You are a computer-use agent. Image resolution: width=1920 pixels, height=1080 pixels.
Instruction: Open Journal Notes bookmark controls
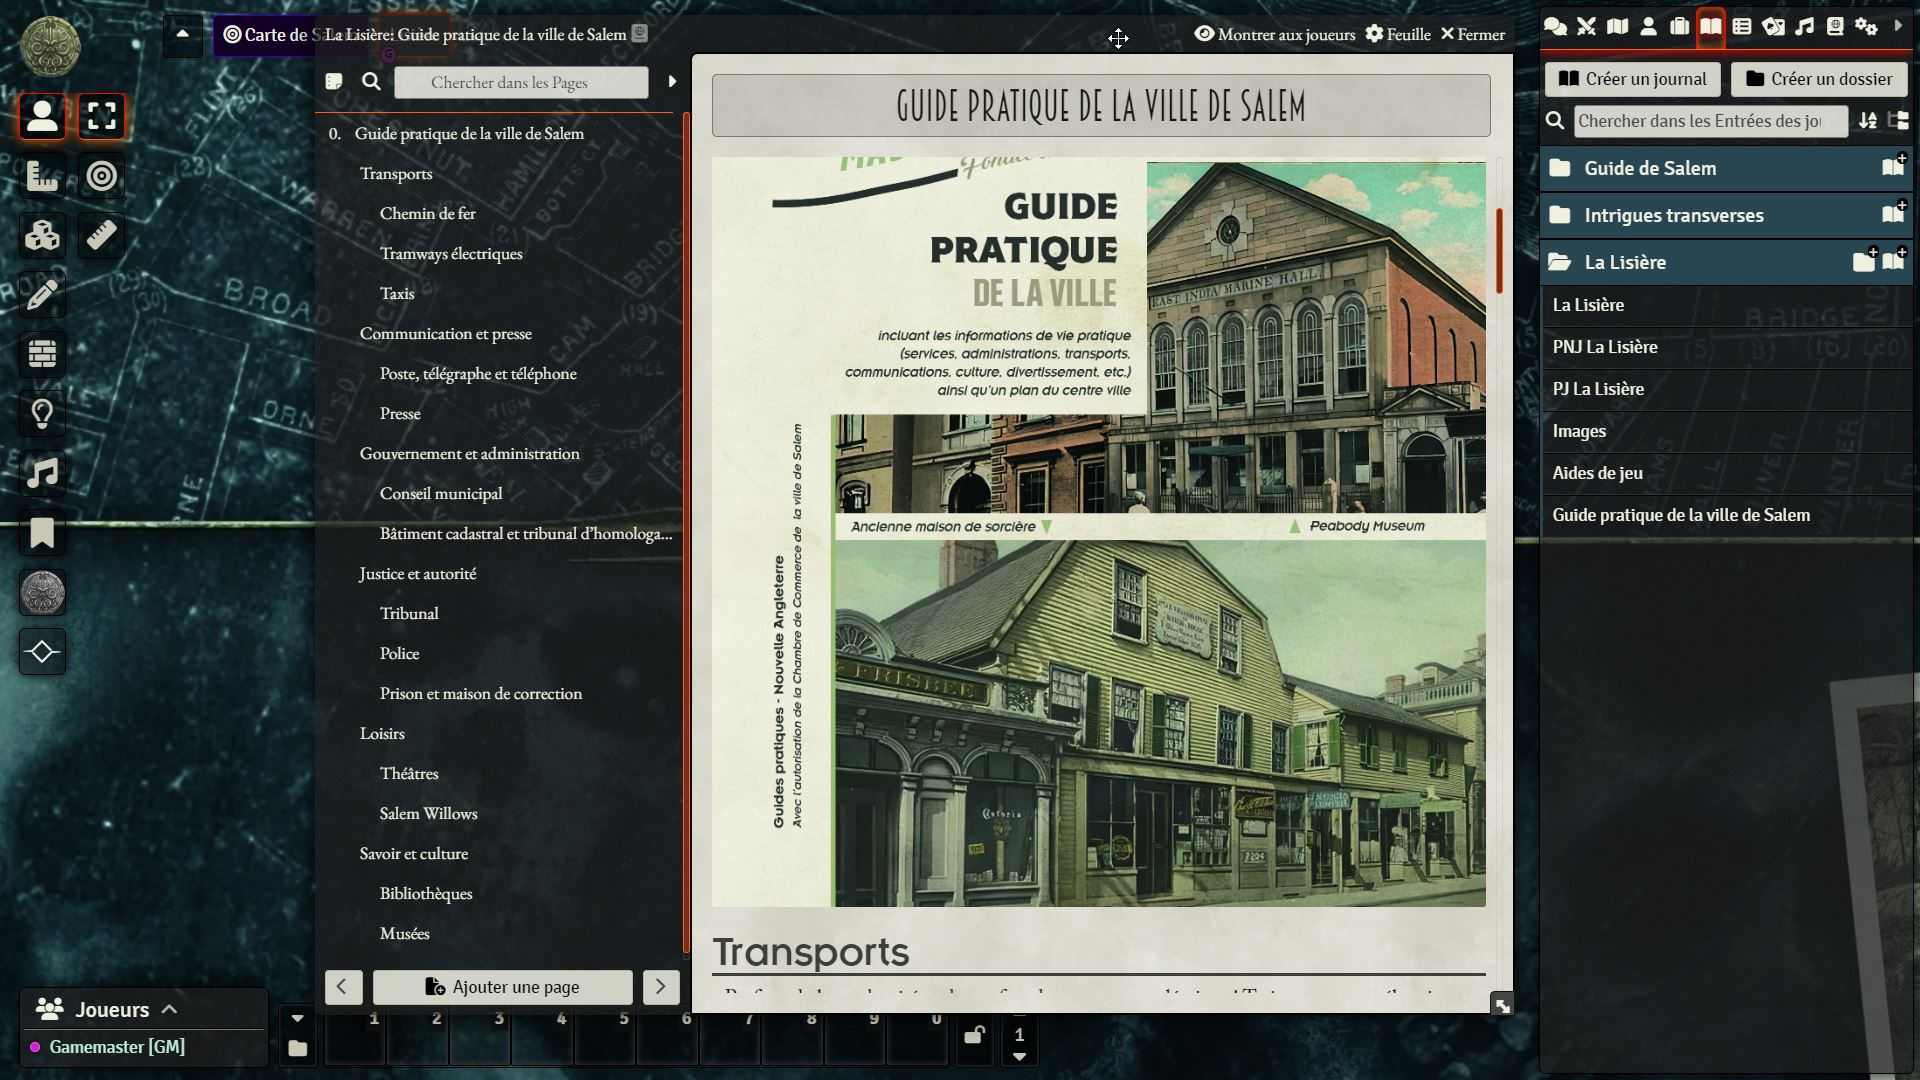(42, 532)
